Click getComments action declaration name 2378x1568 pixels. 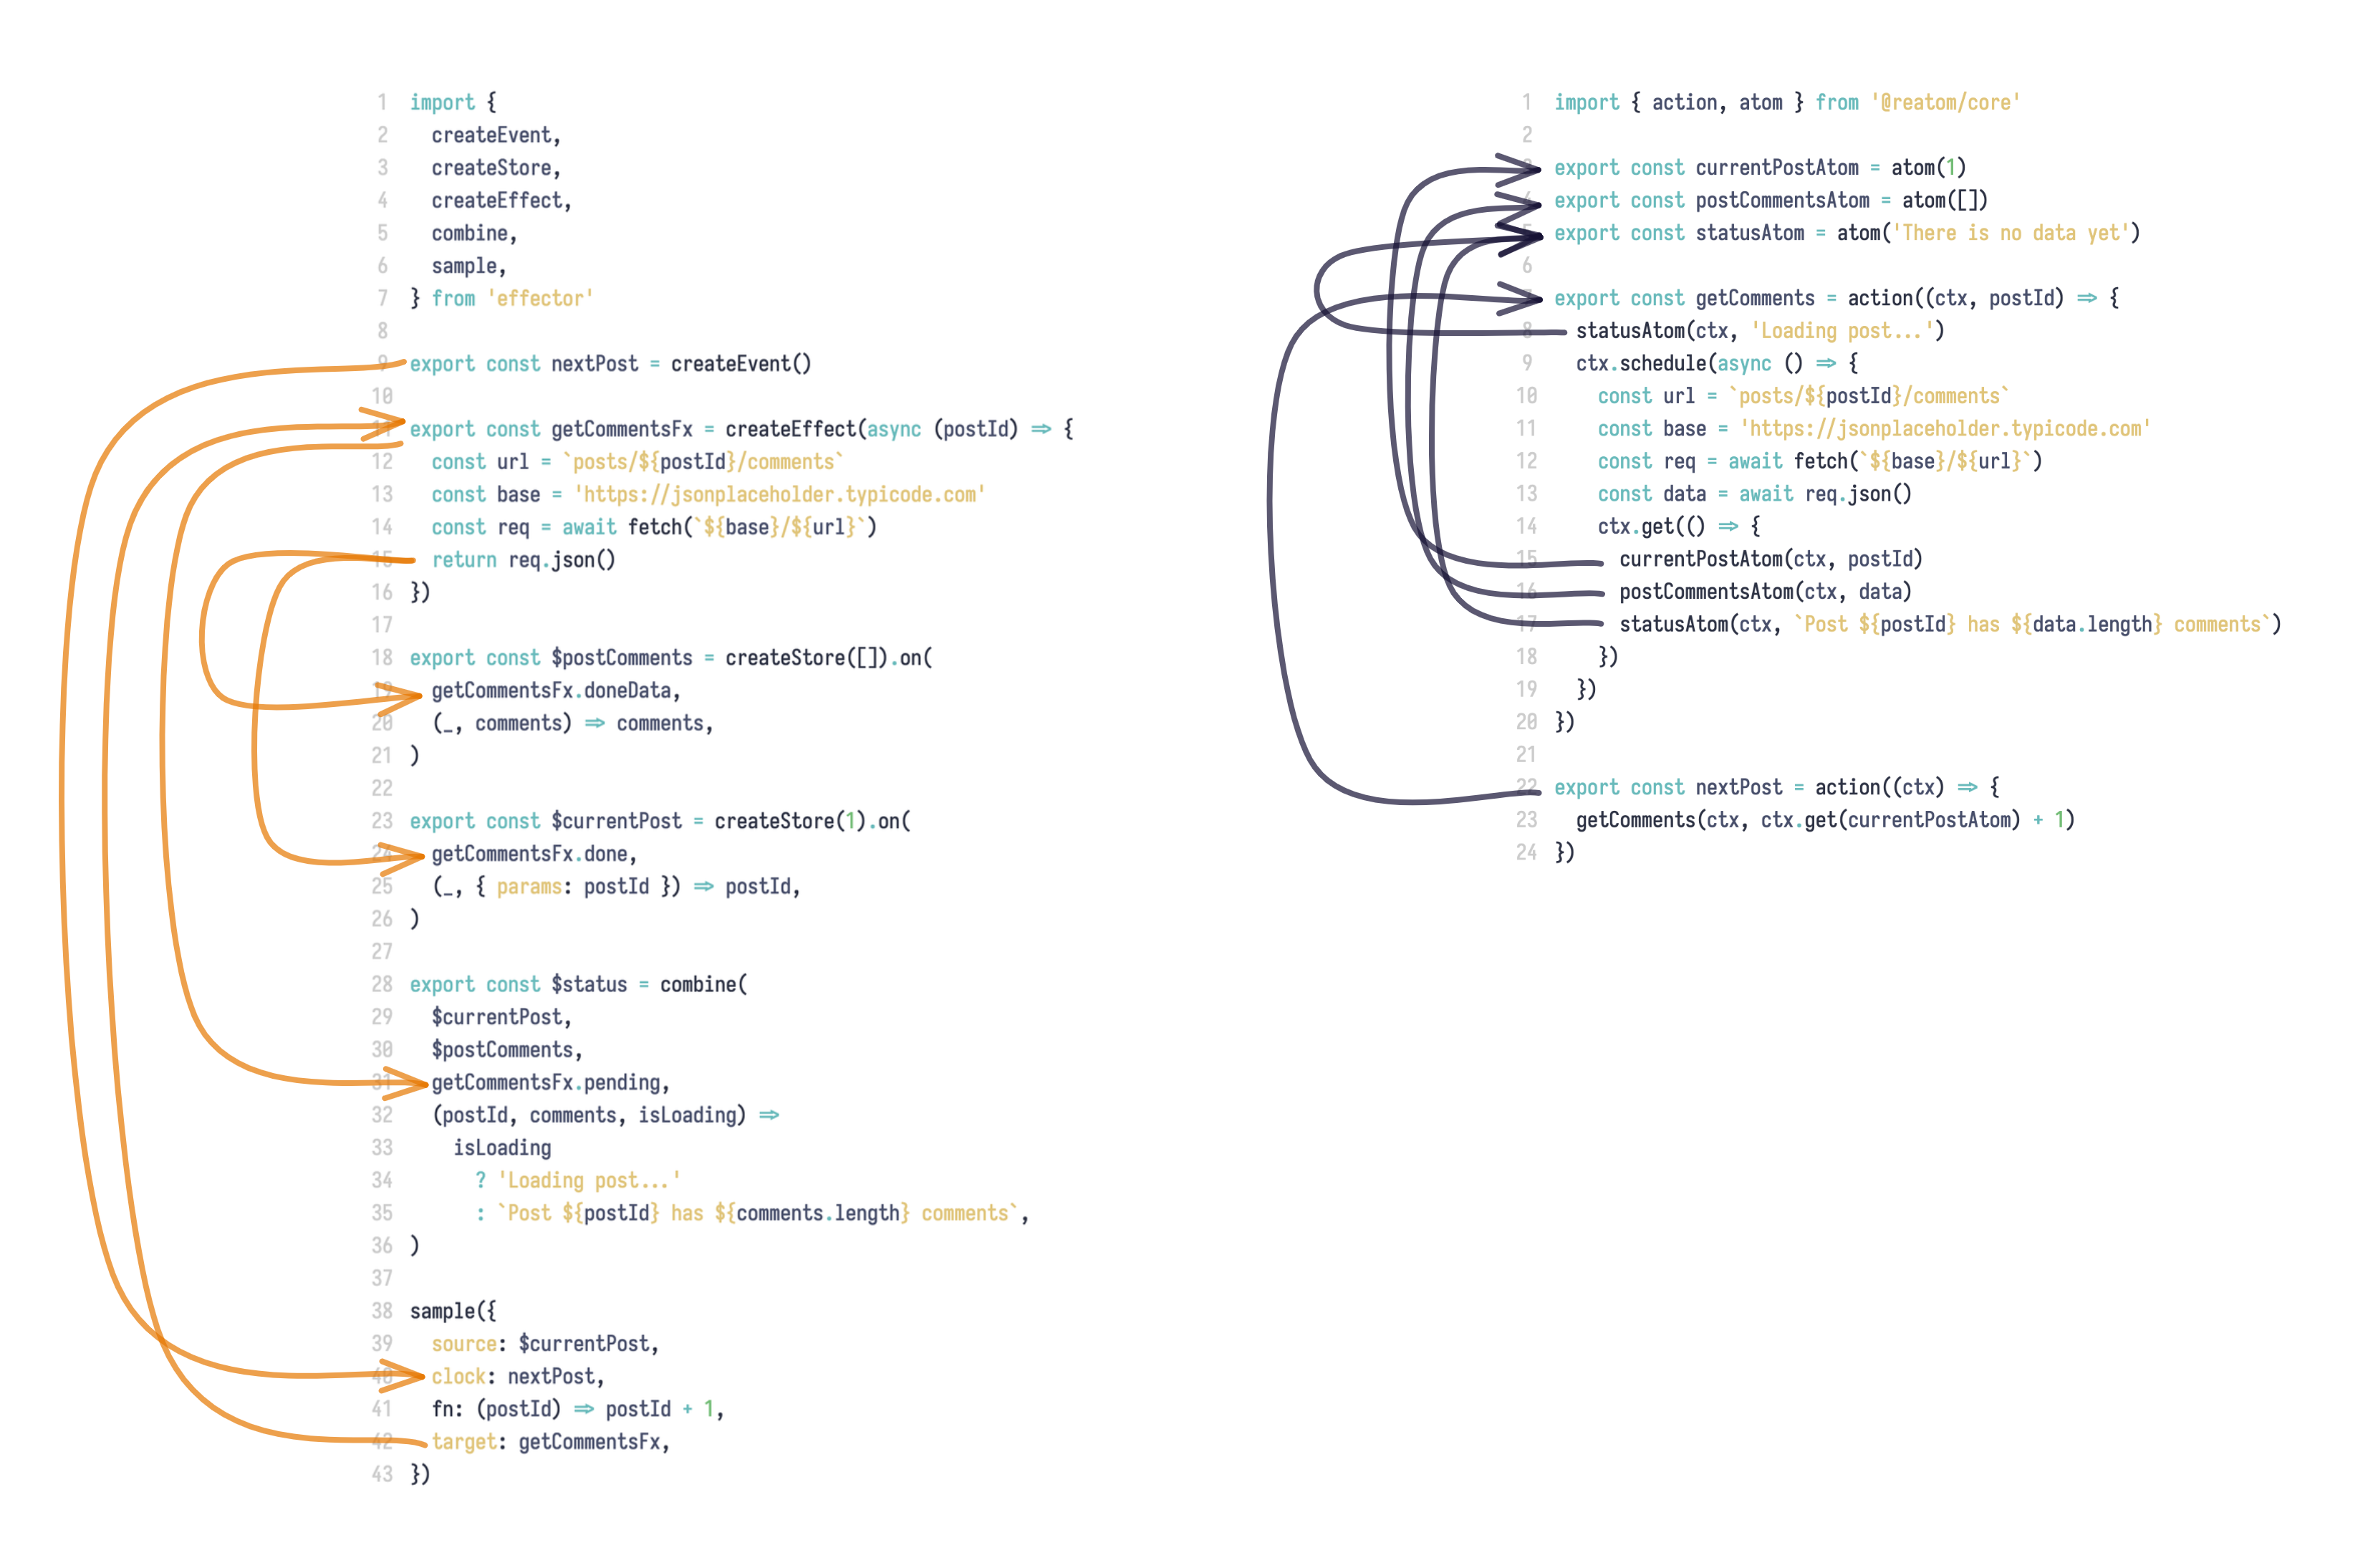click(1754, 298)
